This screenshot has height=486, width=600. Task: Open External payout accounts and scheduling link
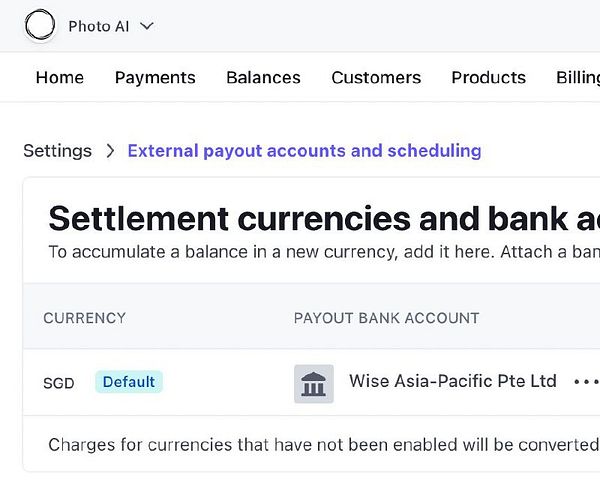[304, 151]
